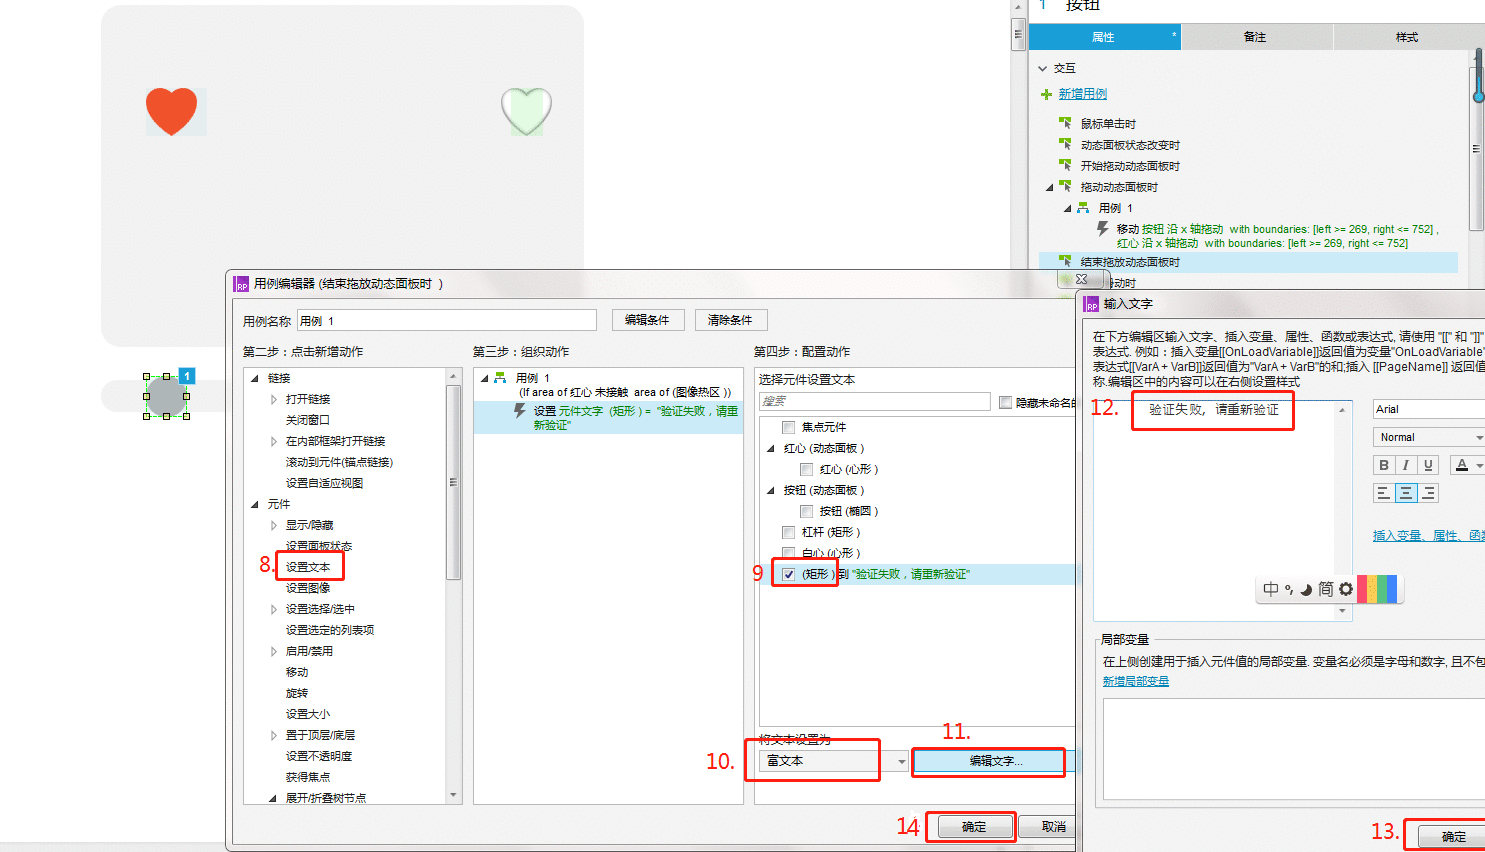Select the white heart shape on canvas

[x=526, y=110]
